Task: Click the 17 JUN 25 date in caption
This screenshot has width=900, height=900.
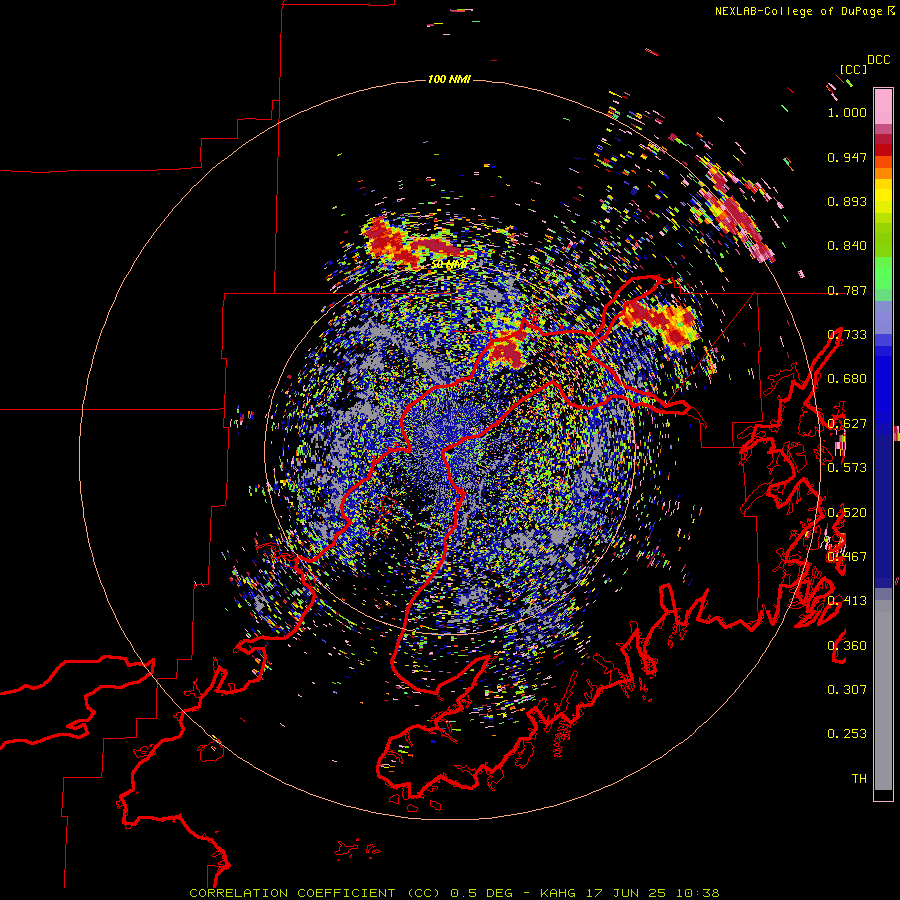Action: pos(626,893)
